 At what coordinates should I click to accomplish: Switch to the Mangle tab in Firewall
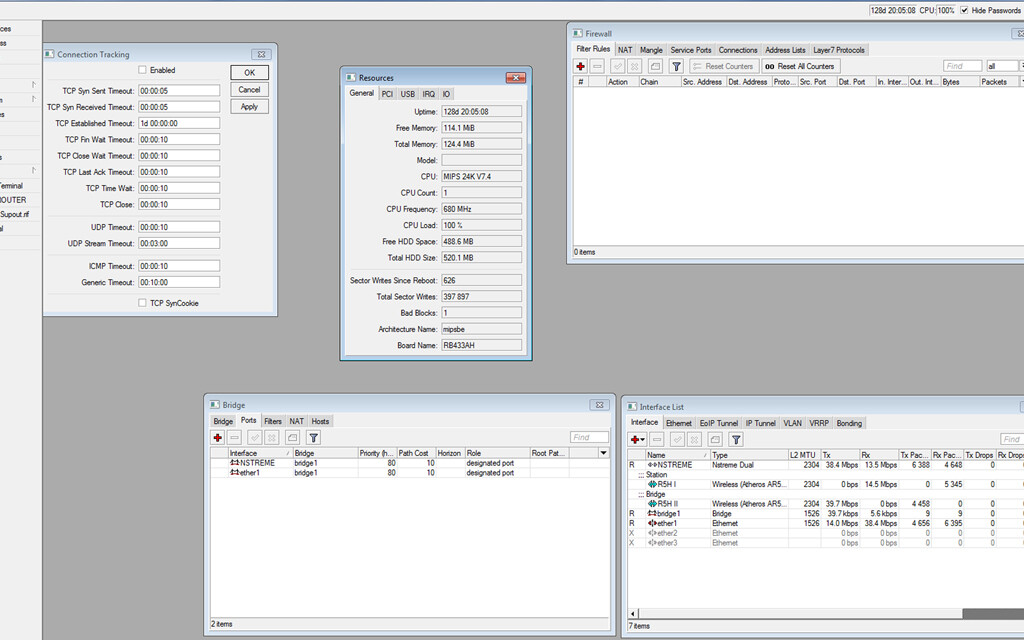(651, 50)
